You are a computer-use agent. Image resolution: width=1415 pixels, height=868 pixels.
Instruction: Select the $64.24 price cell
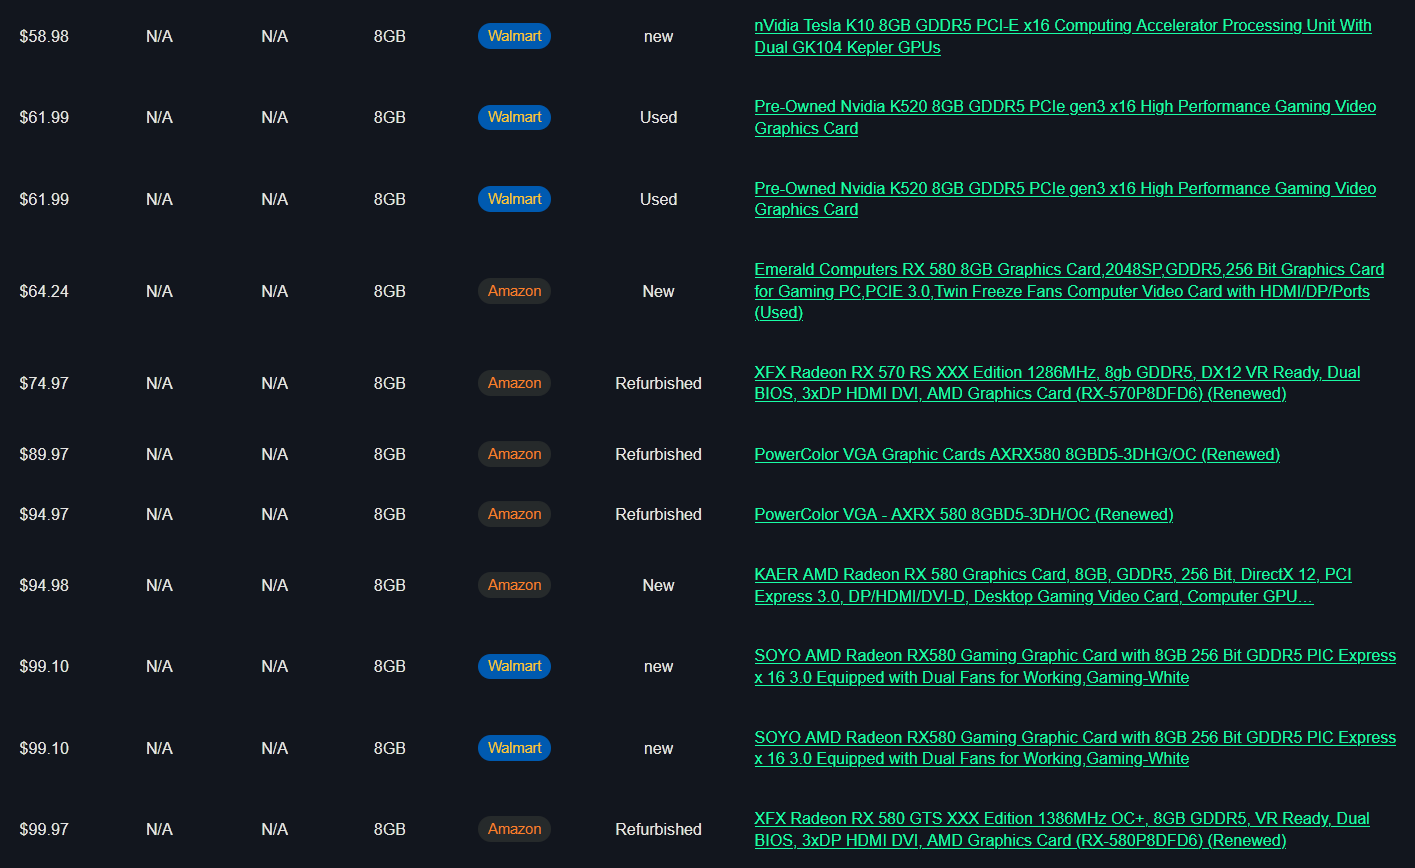[44, 291]
